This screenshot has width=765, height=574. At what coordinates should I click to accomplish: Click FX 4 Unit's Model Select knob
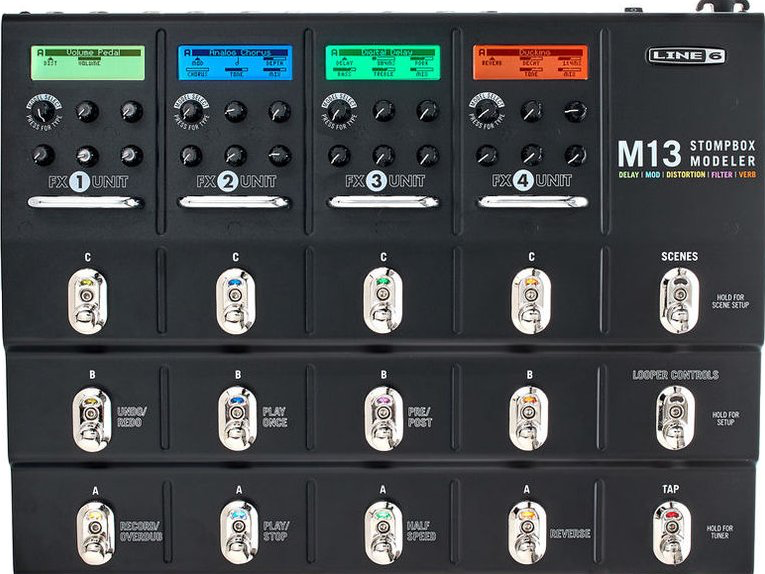coord(486,112)
